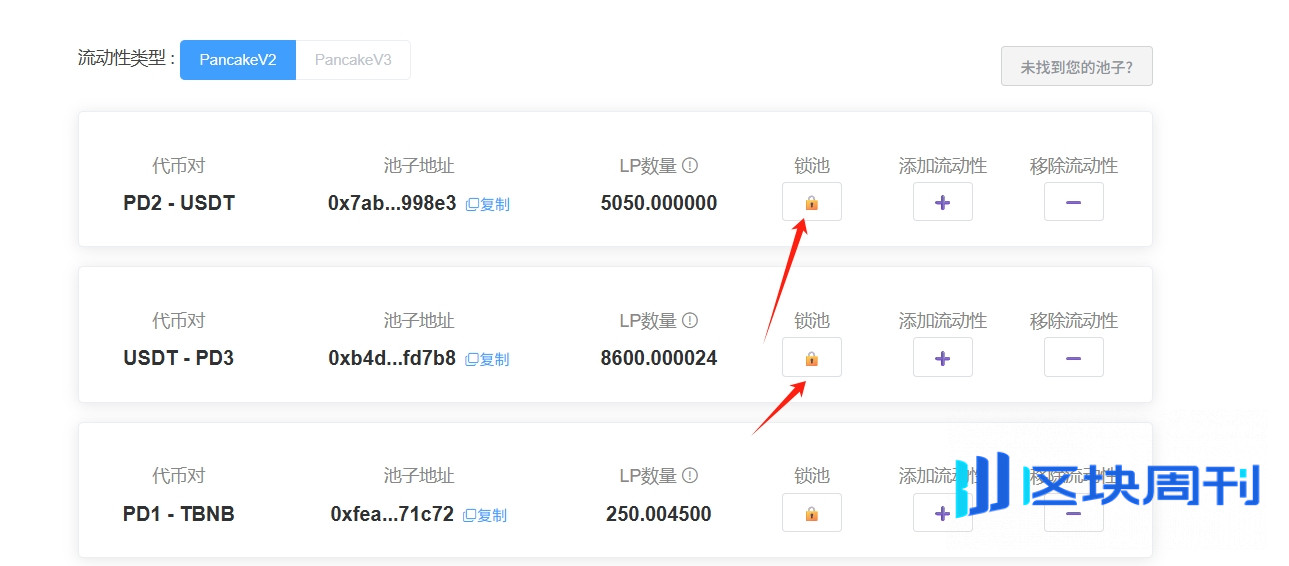
Task: Click 锁池 heading in PD2 - USDT card
Action: (x=812, y=165)
